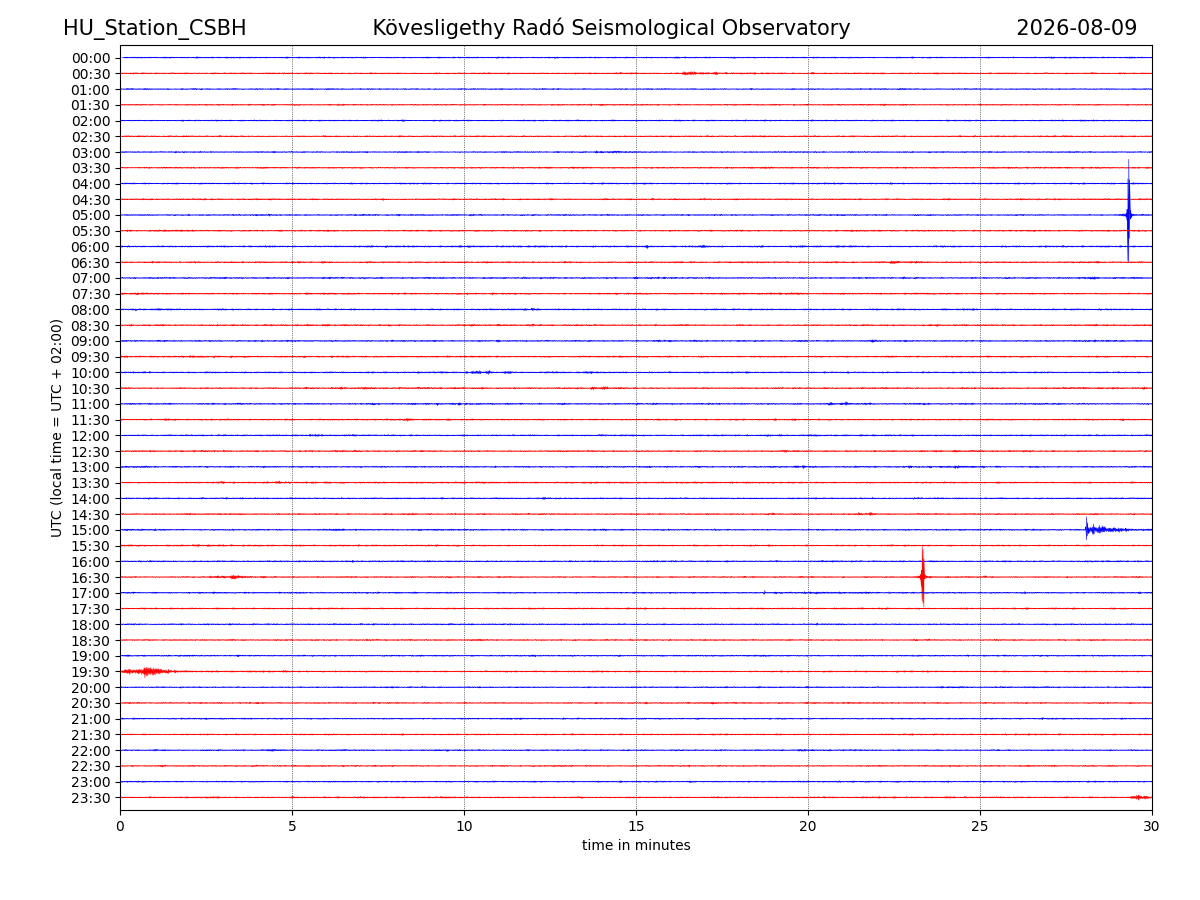Click the x-axis tick label 15
The height and width of the screenshot is (900, 1200).
[636, 827]
